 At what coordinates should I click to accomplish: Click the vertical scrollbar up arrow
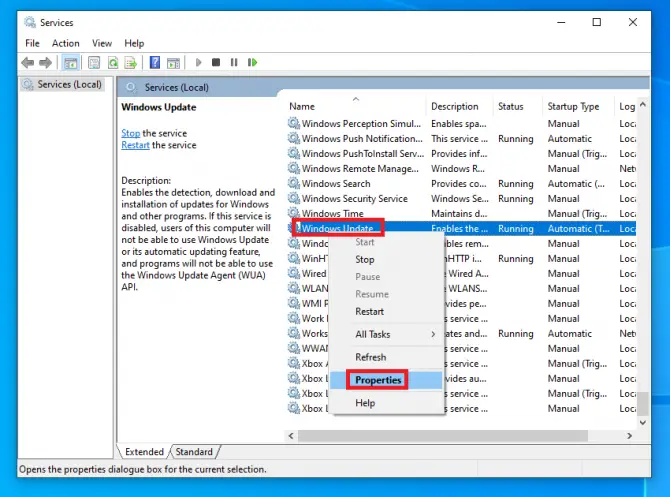pyautogui.click(x=643, y=105)
